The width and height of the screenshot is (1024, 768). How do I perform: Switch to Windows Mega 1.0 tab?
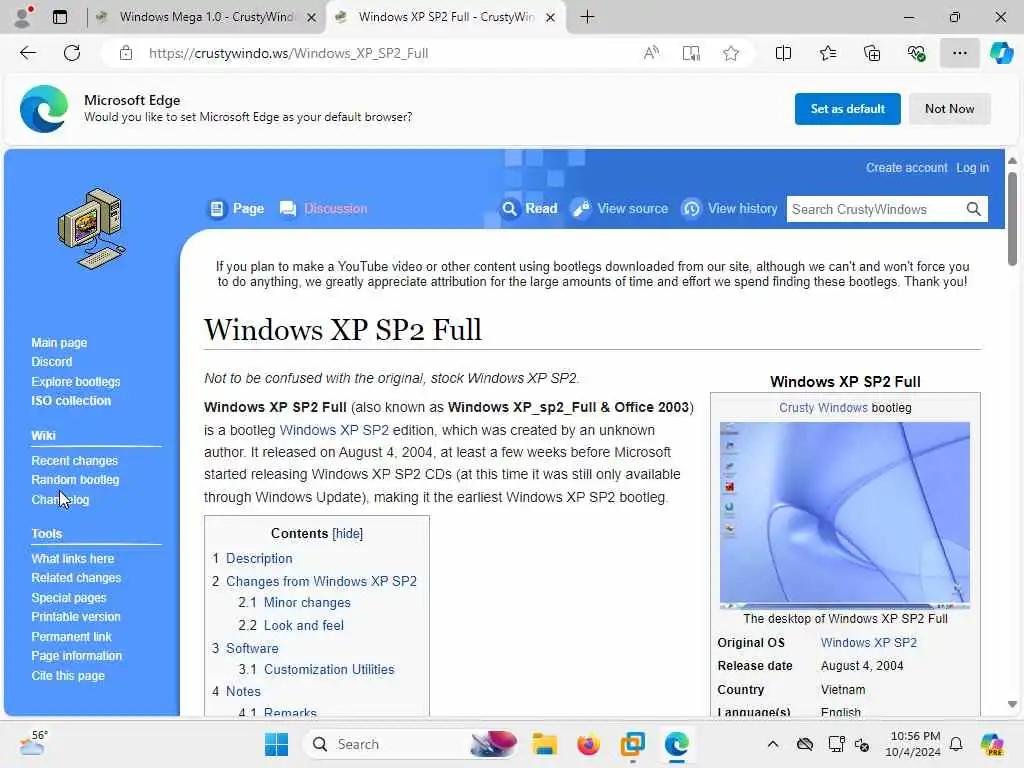coord(206,17)
